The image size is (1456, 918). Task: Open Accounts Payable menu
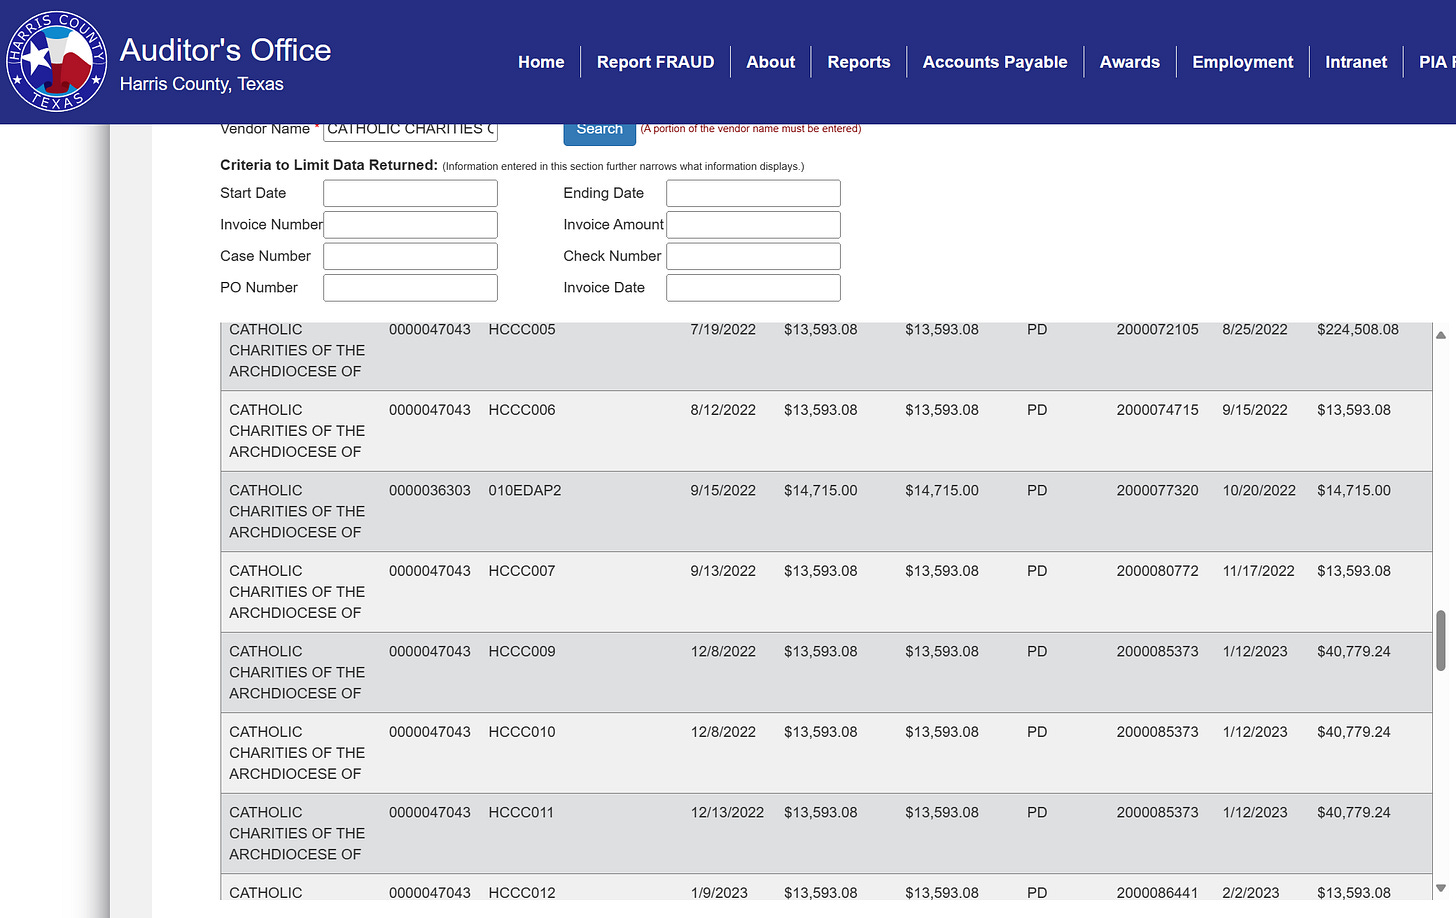[x=995, y=62]
